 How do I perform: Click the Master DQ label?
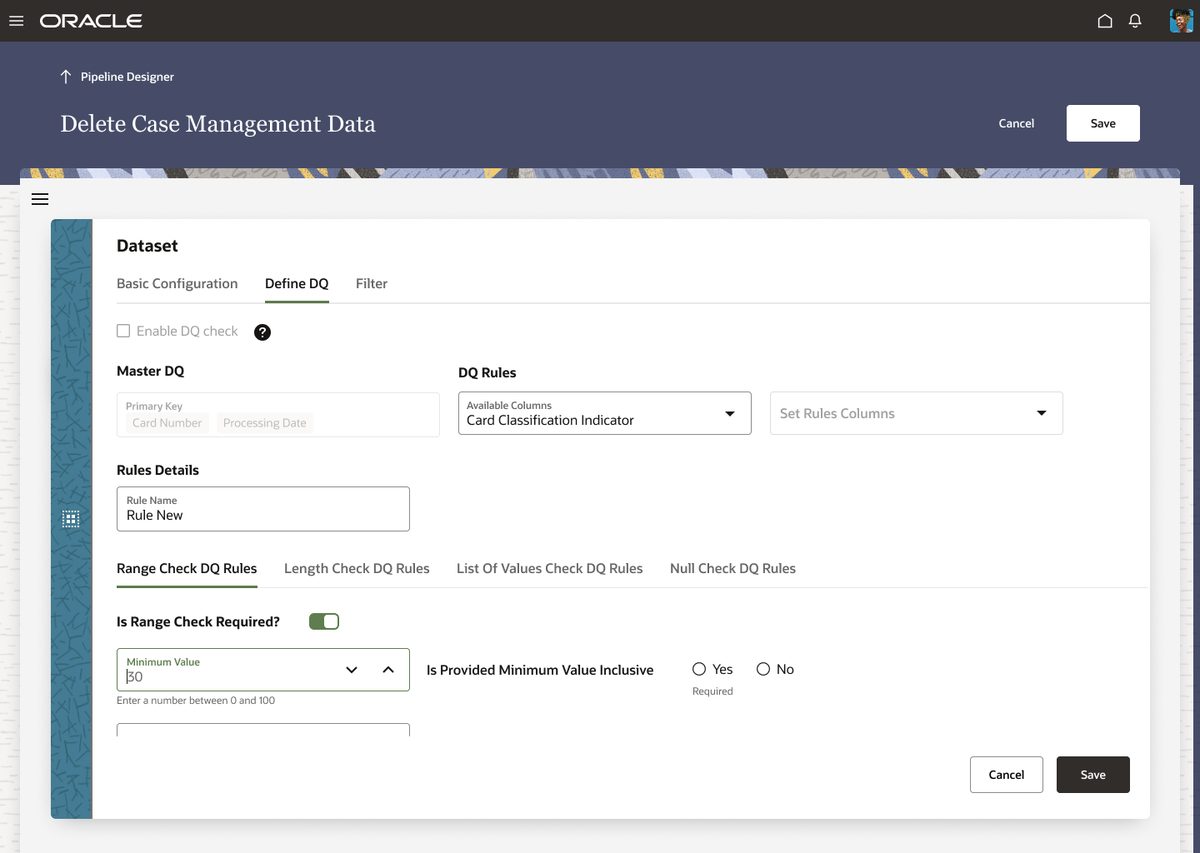[x=150, y=371]
